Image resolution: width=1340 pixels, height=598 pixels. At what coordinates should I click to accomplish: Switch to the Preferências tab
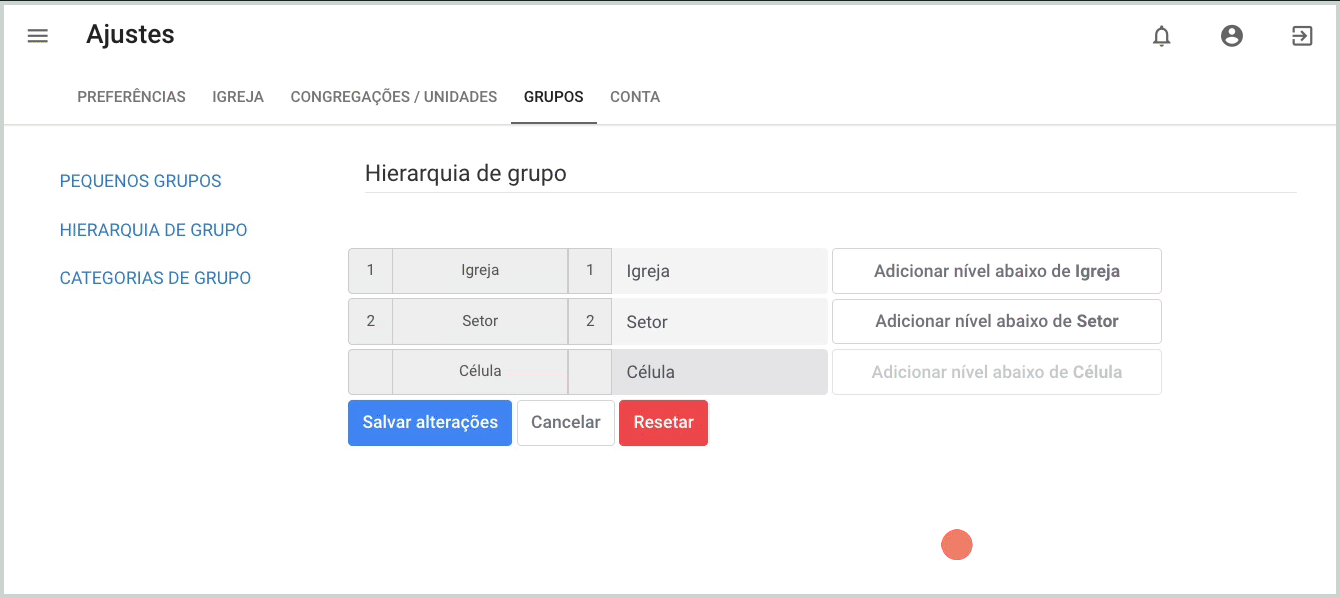click(131, 97)
